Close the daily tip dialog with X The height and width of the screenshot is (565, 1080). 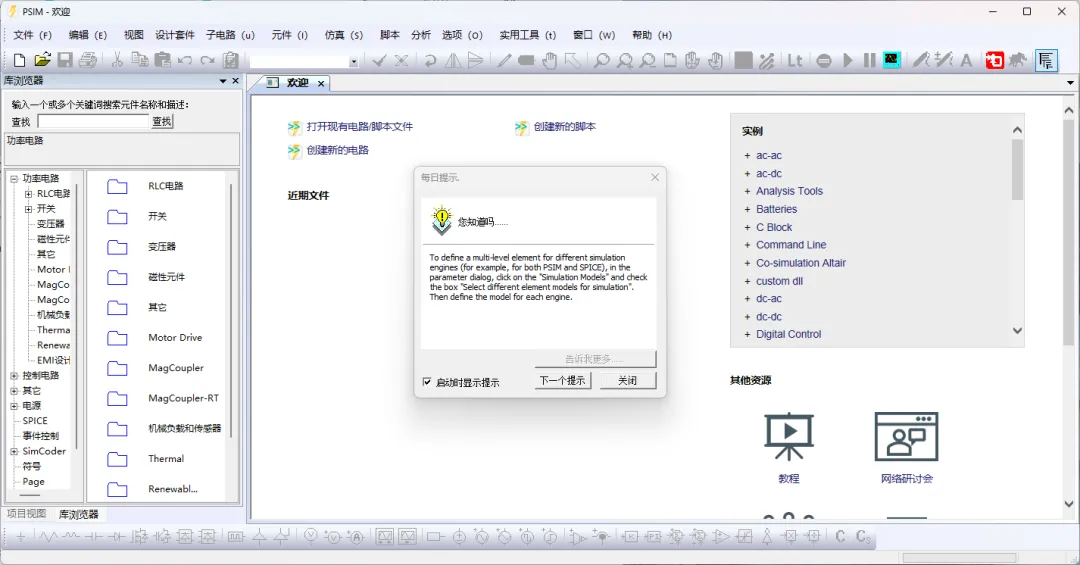coord(655,178)
